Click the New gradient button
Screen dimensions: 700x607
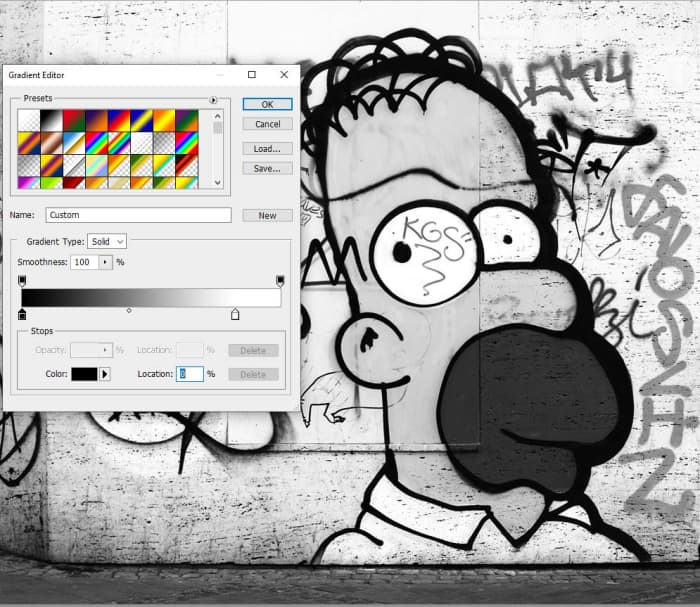pos(267,216)
